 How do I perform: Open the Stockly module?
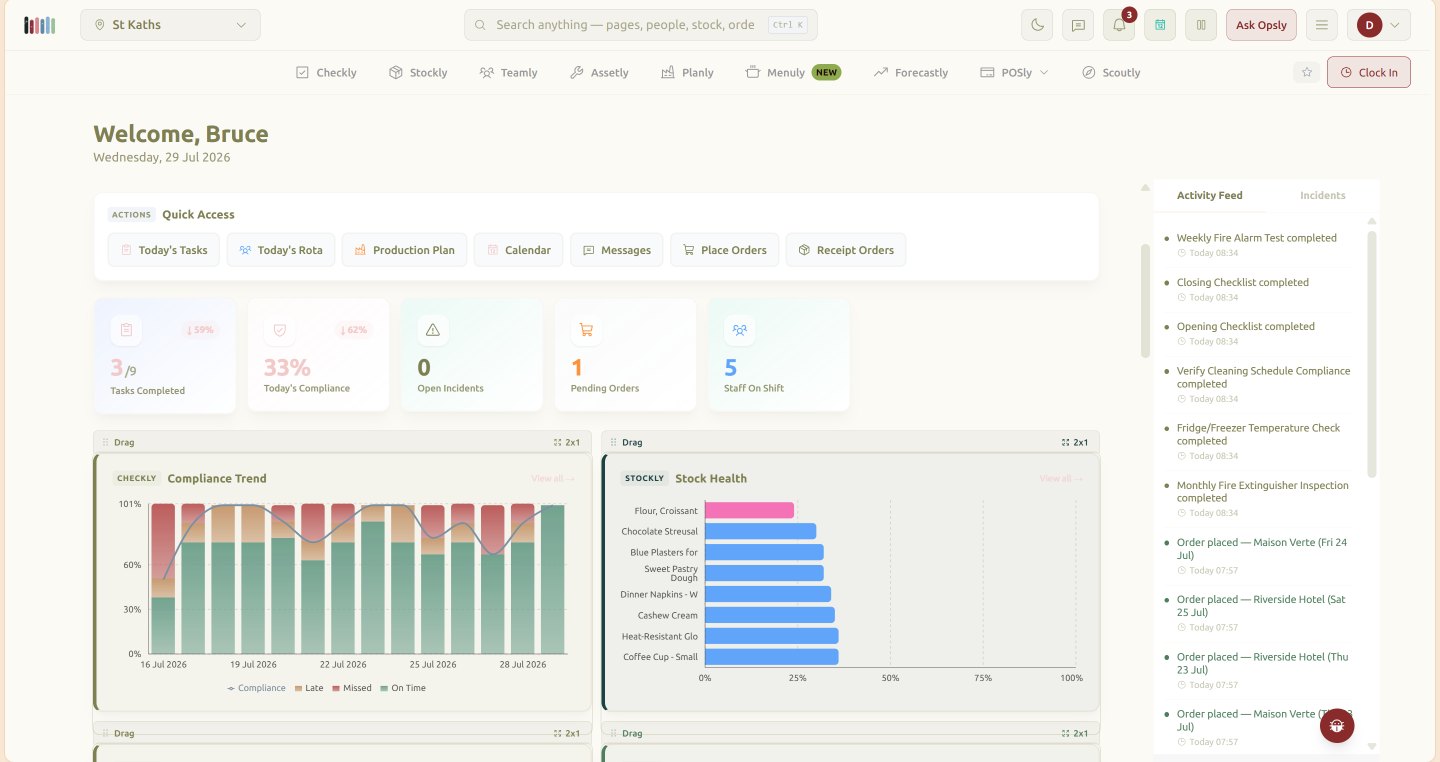pos(418,73)
